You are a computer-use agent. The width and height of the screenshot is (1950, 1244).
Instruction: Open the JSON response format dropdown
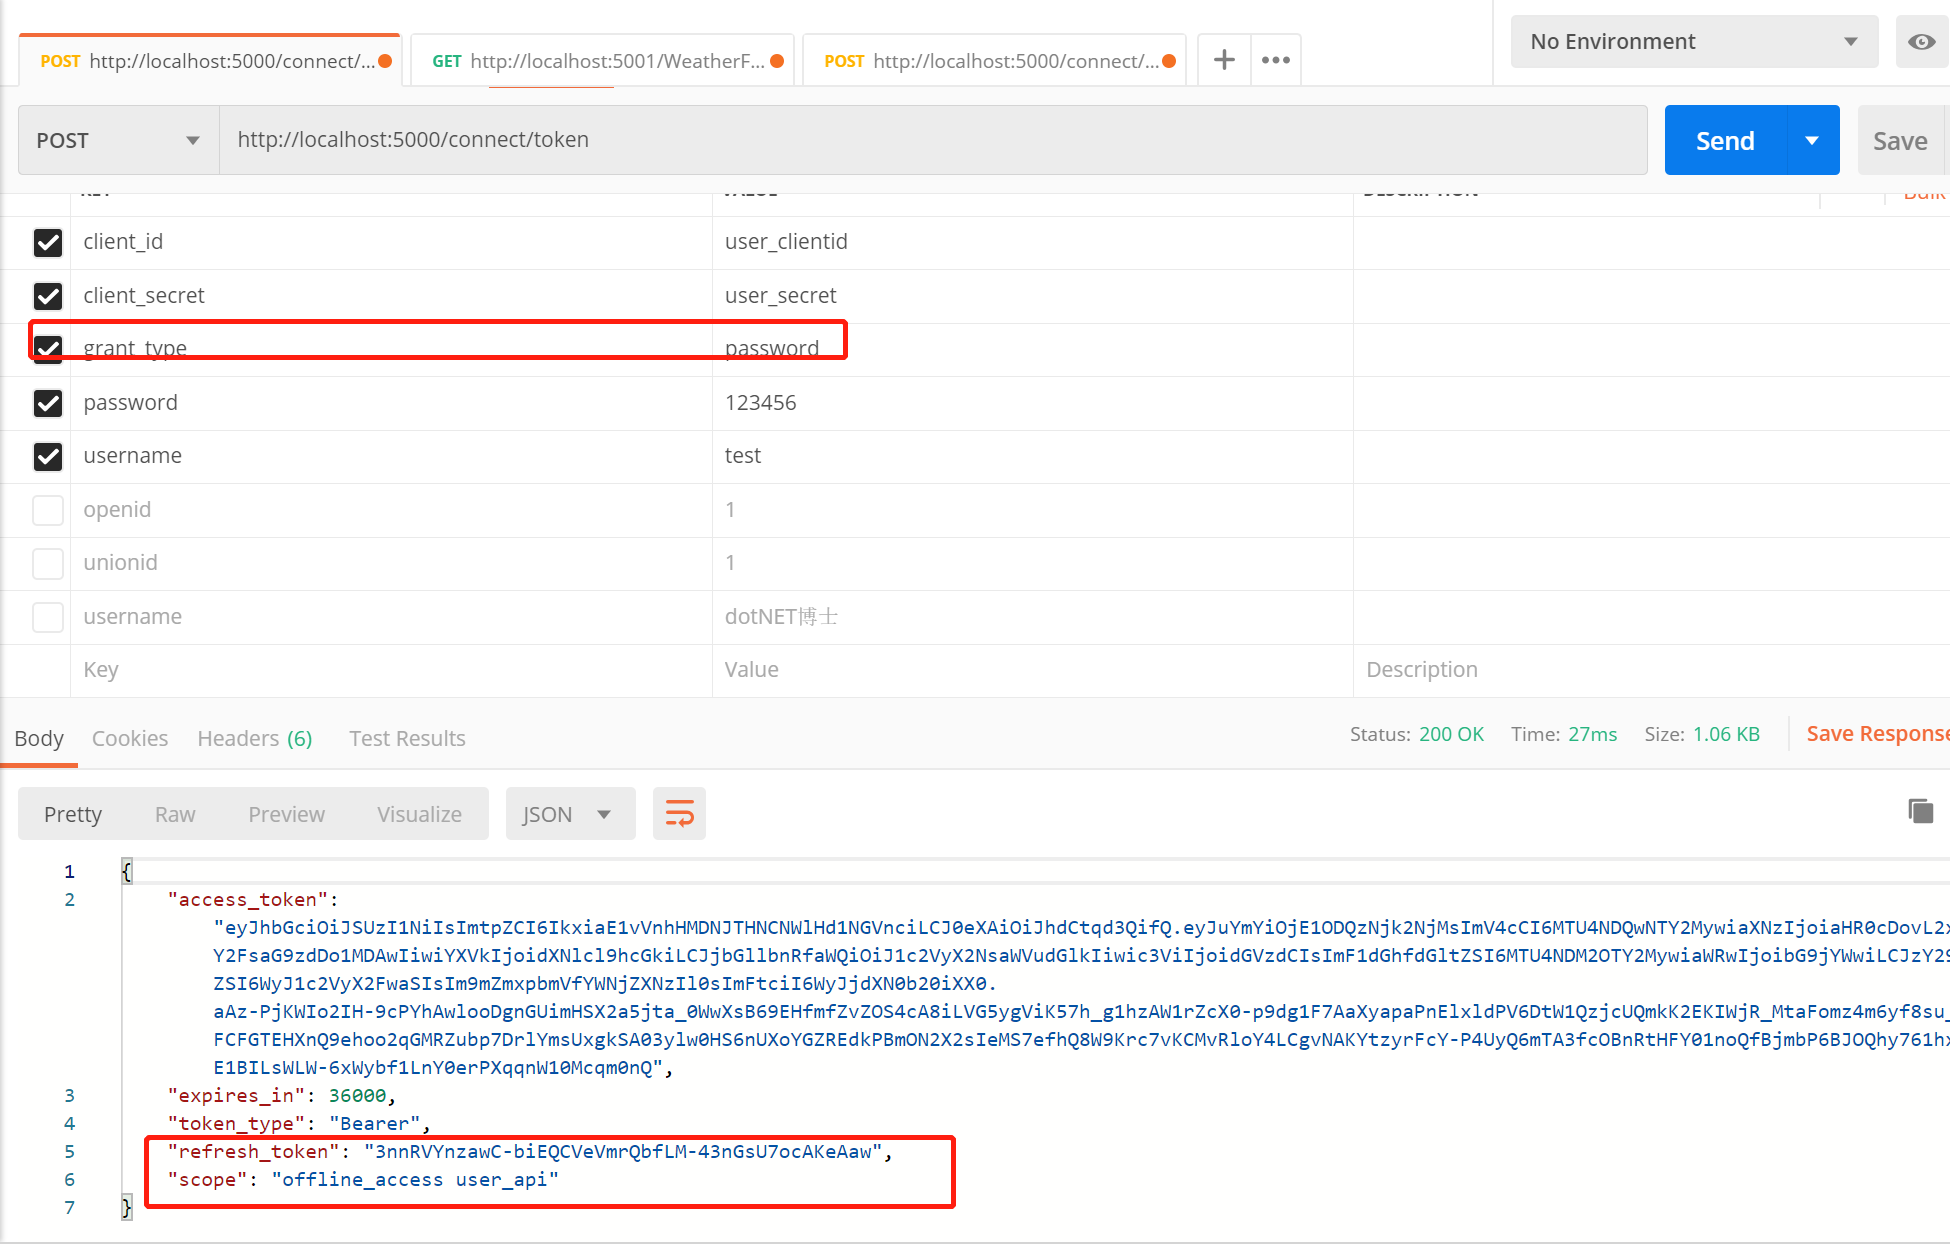coord(569,813)
